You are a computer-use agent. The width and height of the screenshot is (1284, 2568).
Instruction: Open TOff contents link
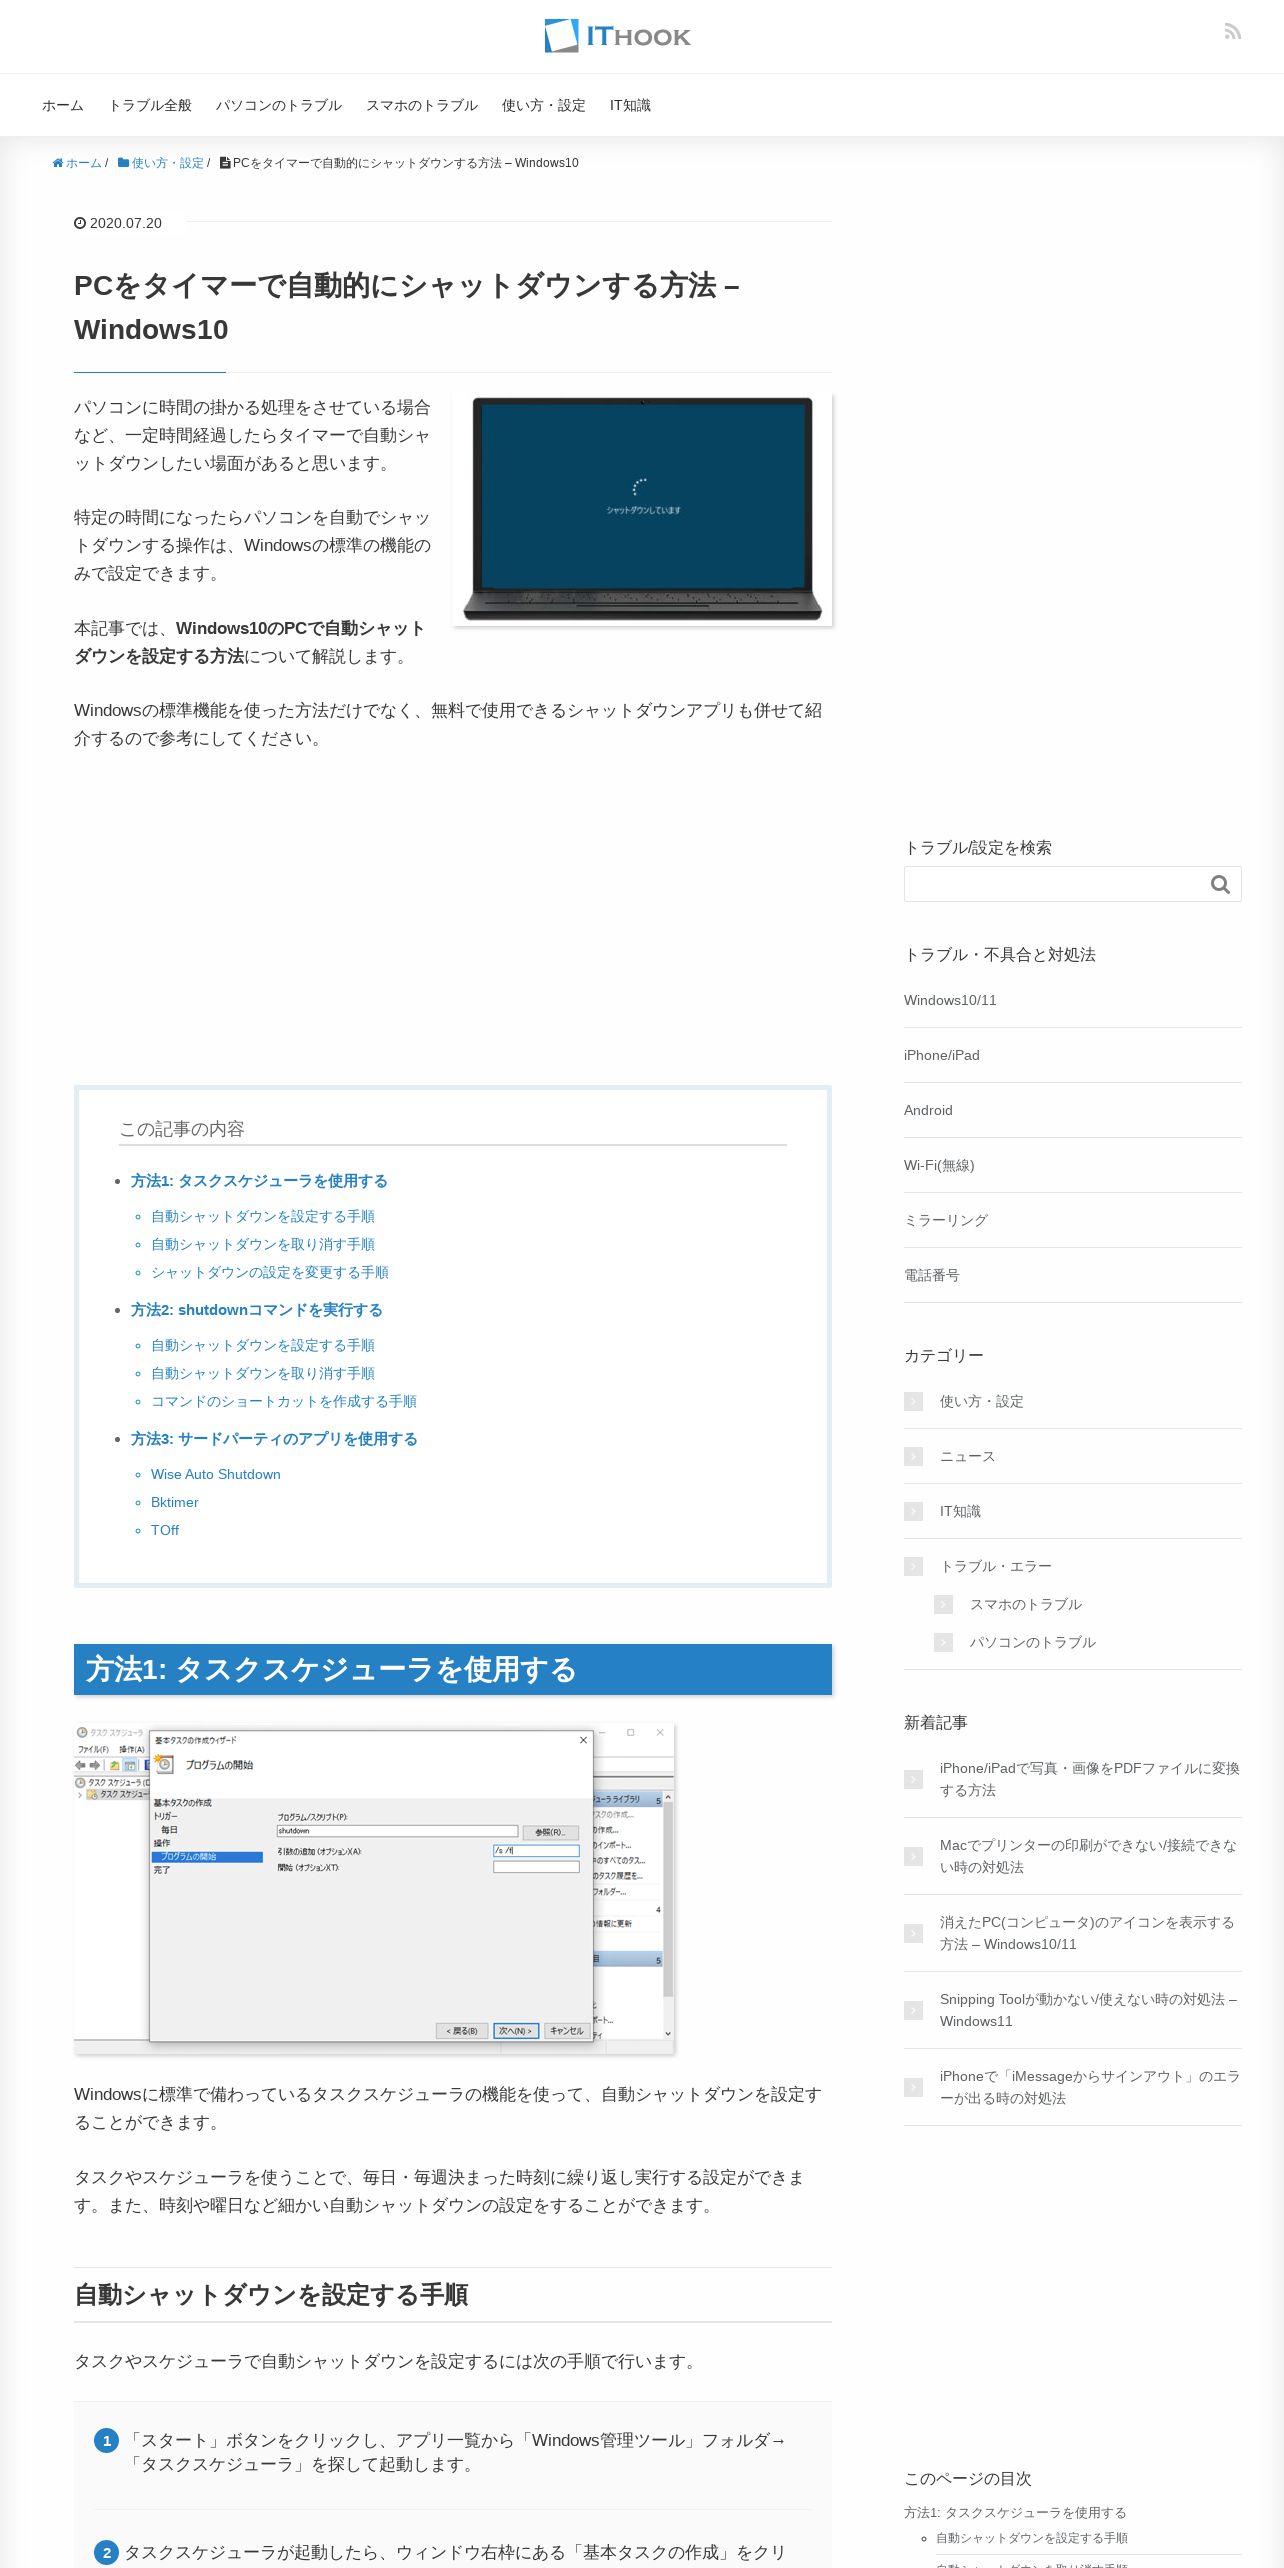tap(165, 1530)
